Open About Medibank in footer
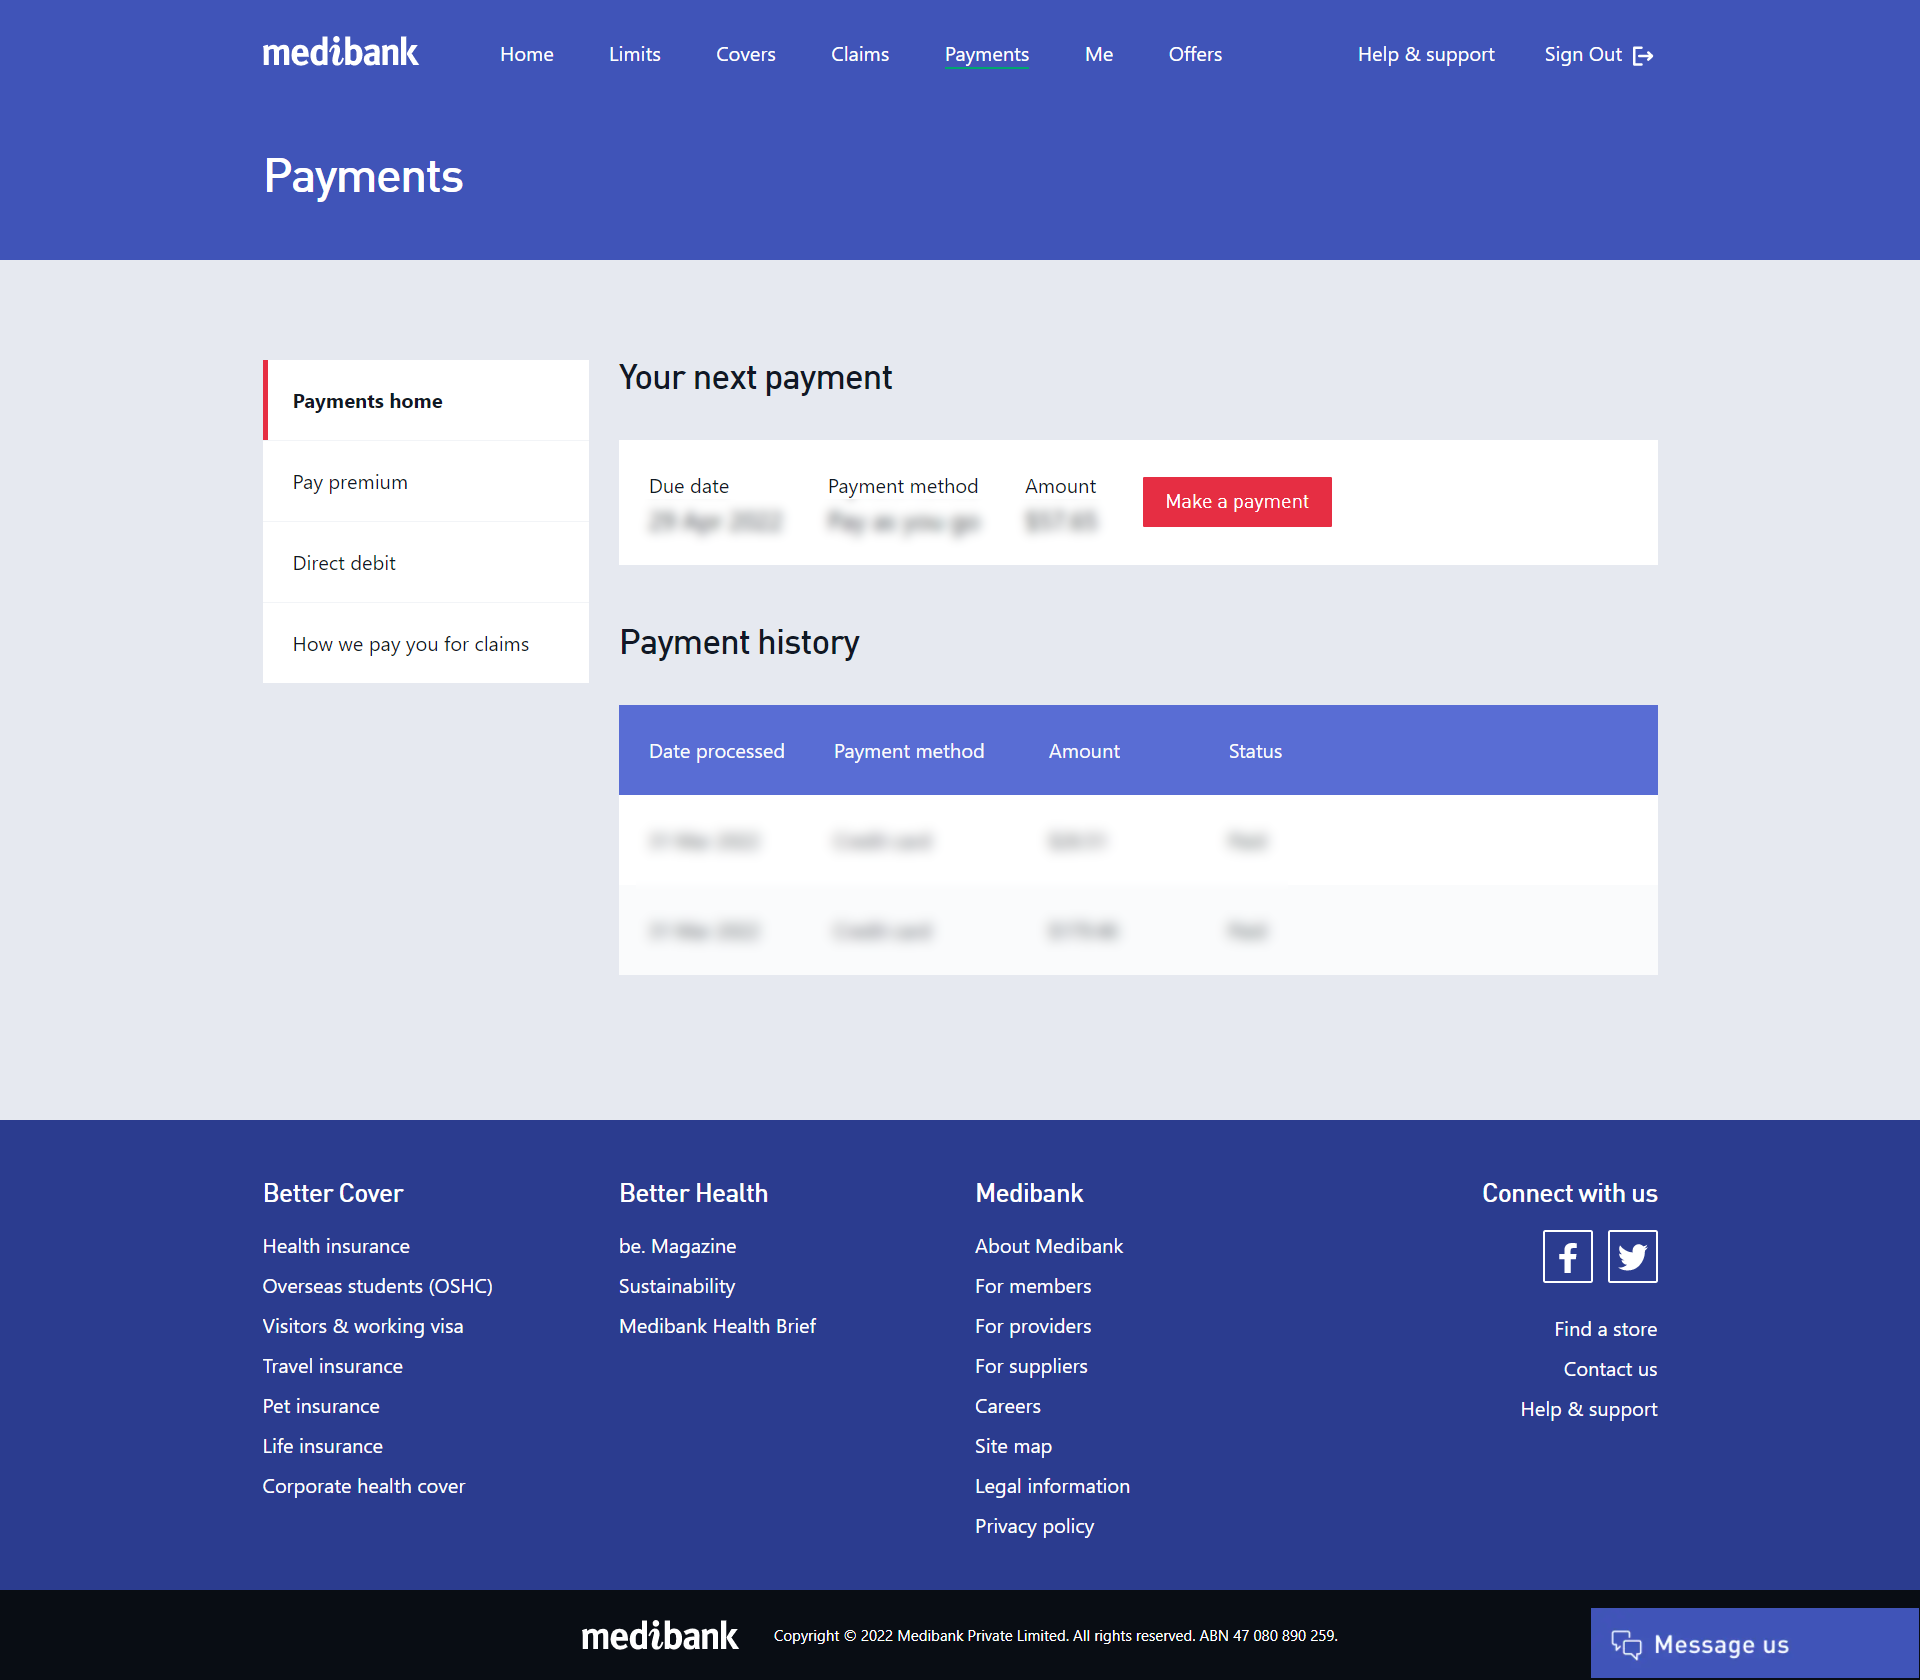 (x=1048, y=1246)
